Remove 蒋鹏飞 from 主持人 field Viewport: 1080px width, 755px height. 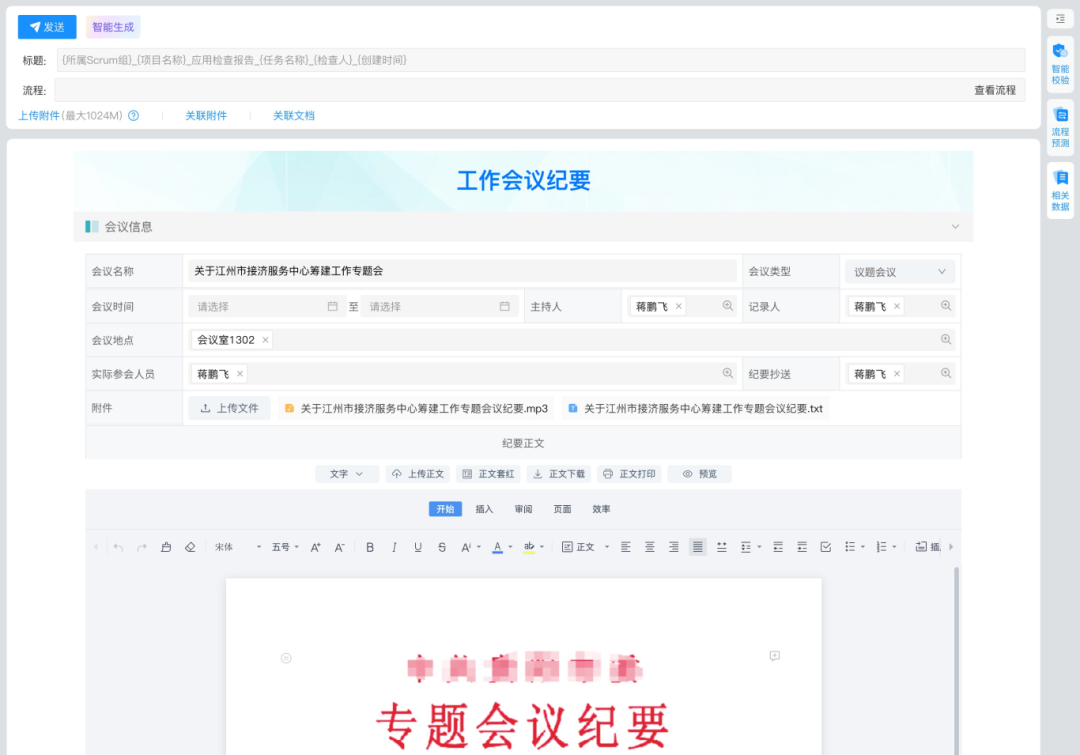pos(678,307)
